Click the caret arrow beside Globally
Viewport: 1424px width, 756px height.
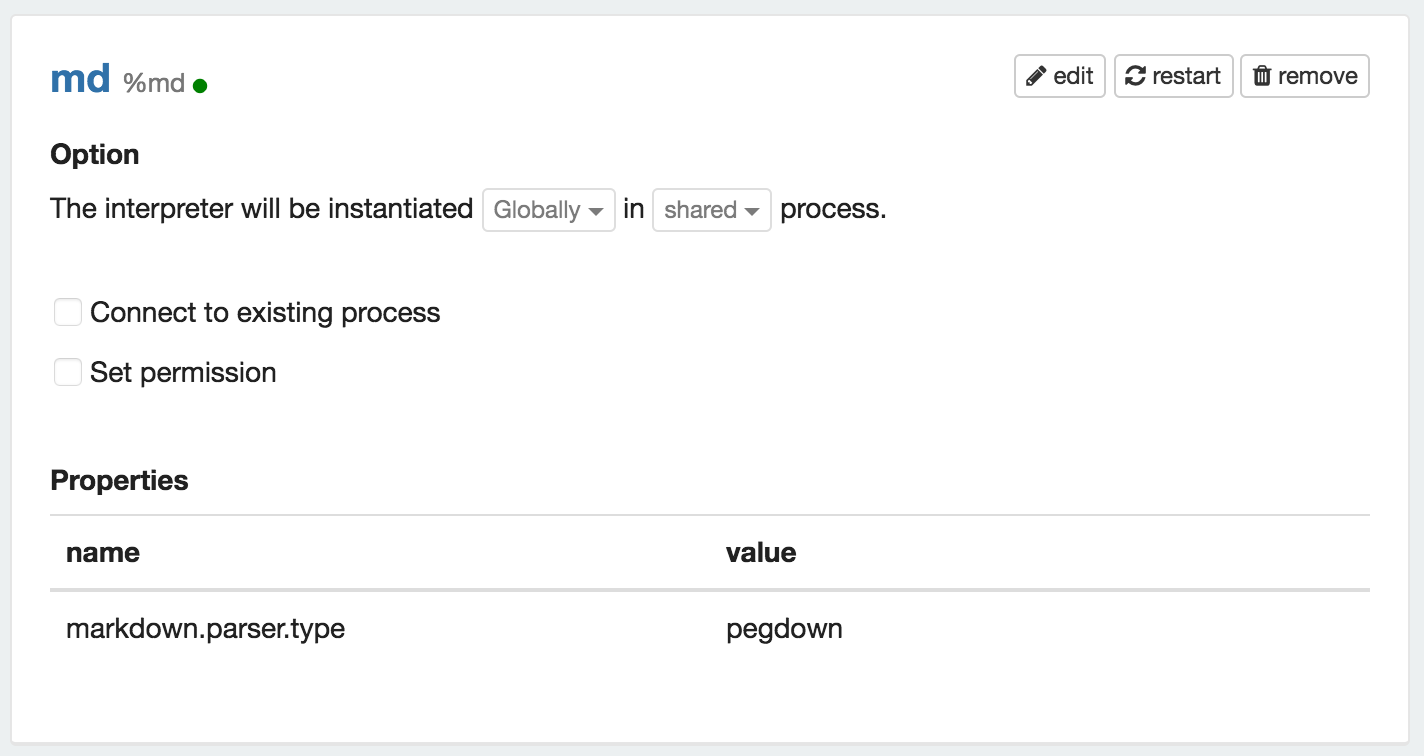tap(596, 212)
